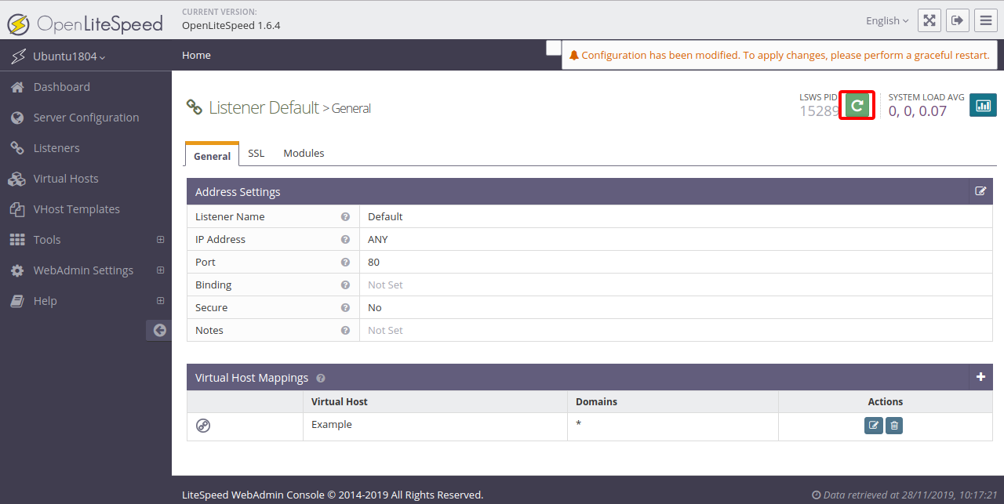Click help icon next to Secure
Viewport: 1004px width, 504px height.
pyautogui.click(x=345, y=307)
